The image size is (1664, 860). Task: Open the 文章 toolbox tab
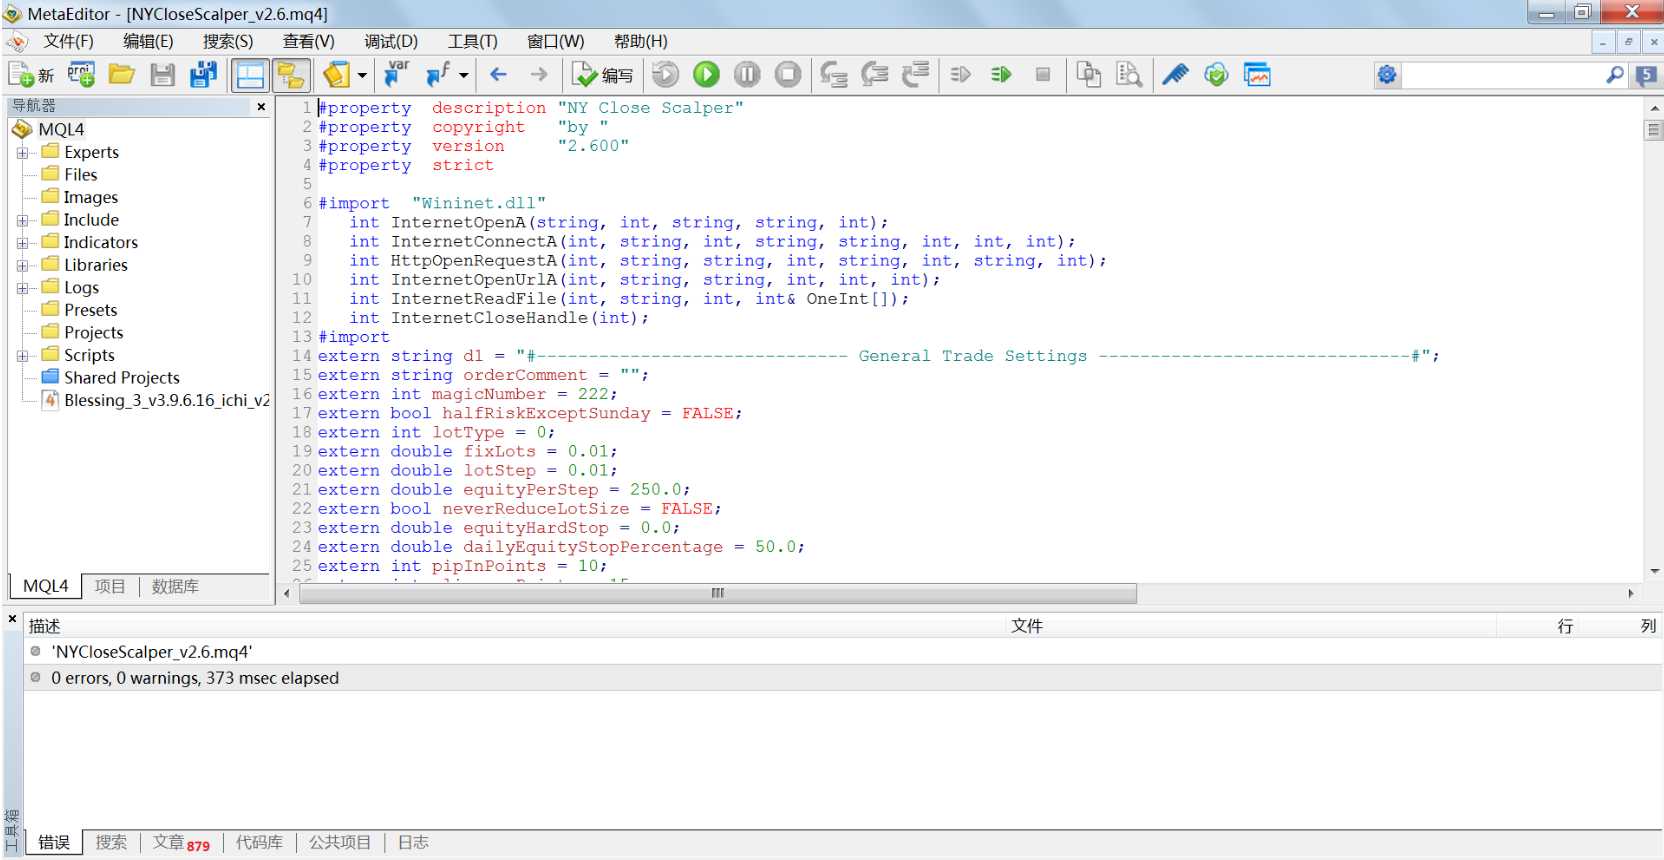pyautogui.click(x=181, y=843)
